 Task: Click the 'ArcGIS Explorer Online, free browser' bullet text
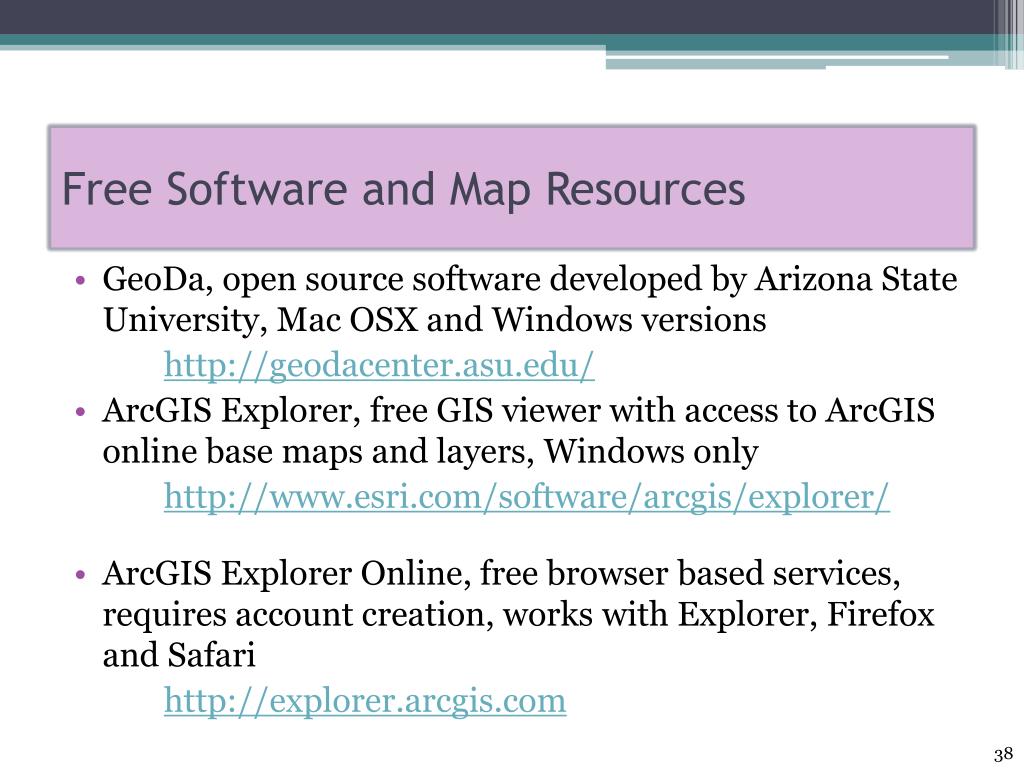502,573
